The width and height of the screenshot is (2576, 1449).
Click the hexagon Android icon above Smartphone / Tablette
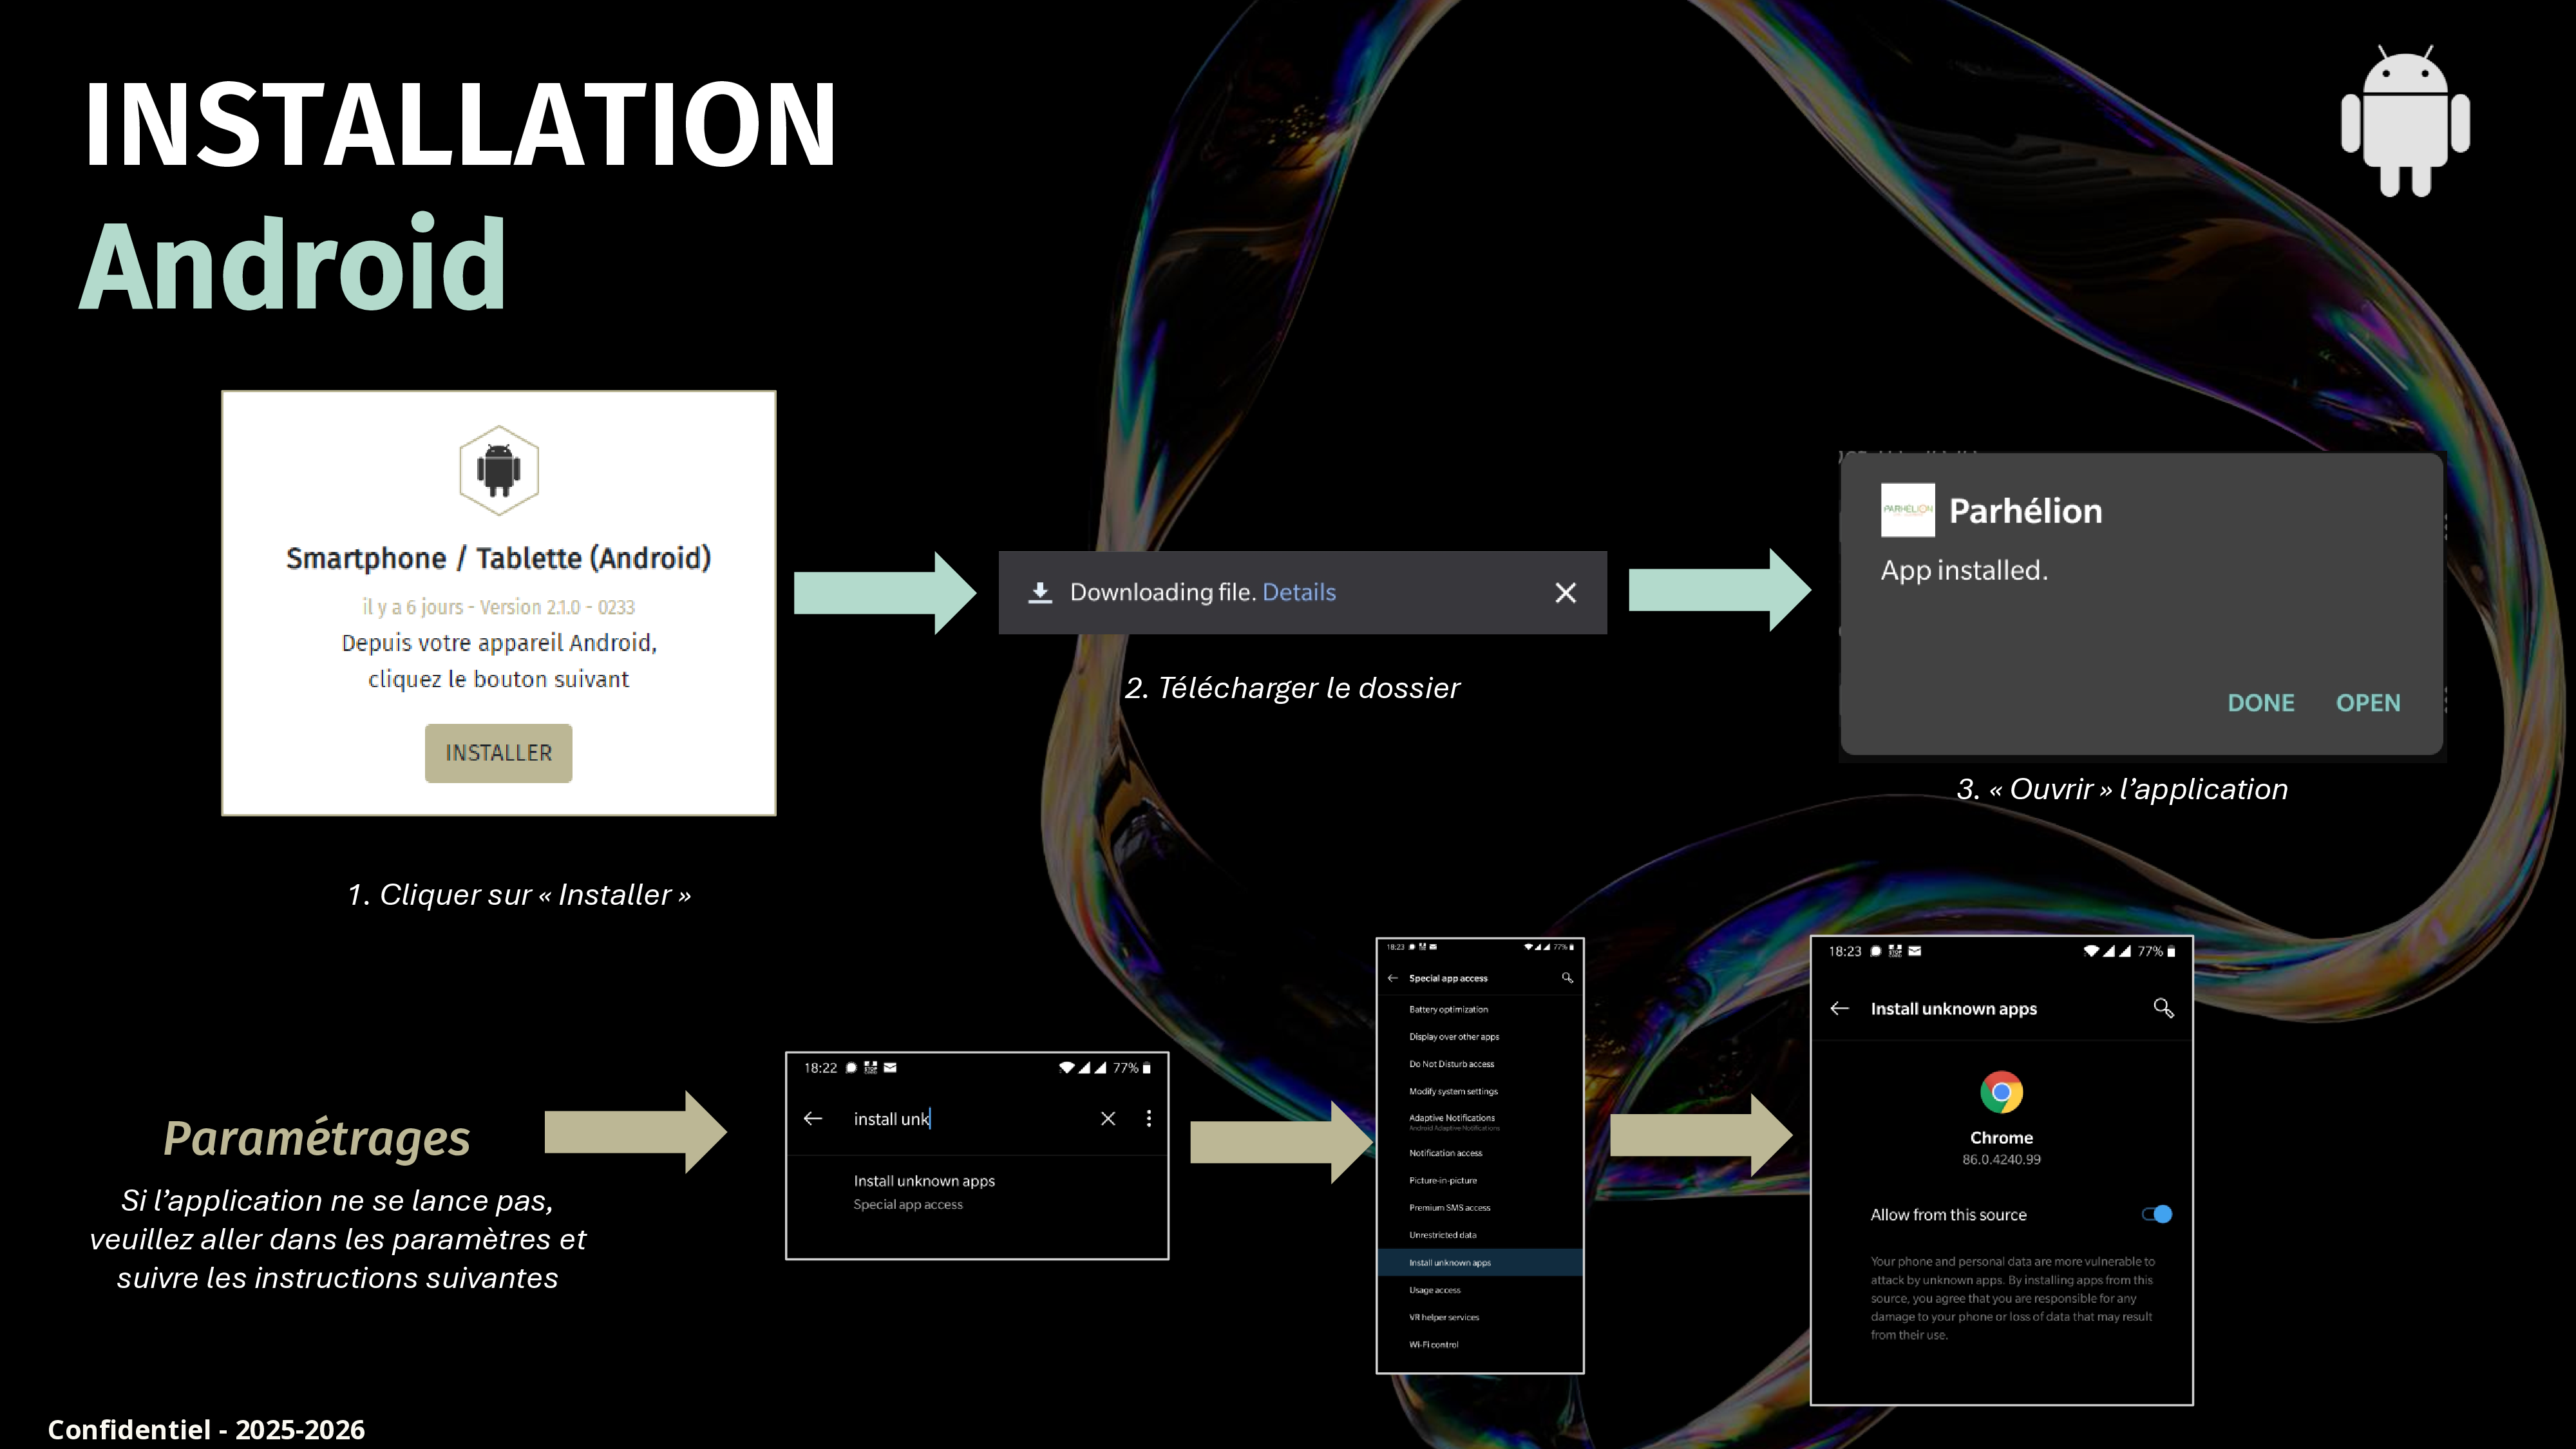click(x=498, y=469)
